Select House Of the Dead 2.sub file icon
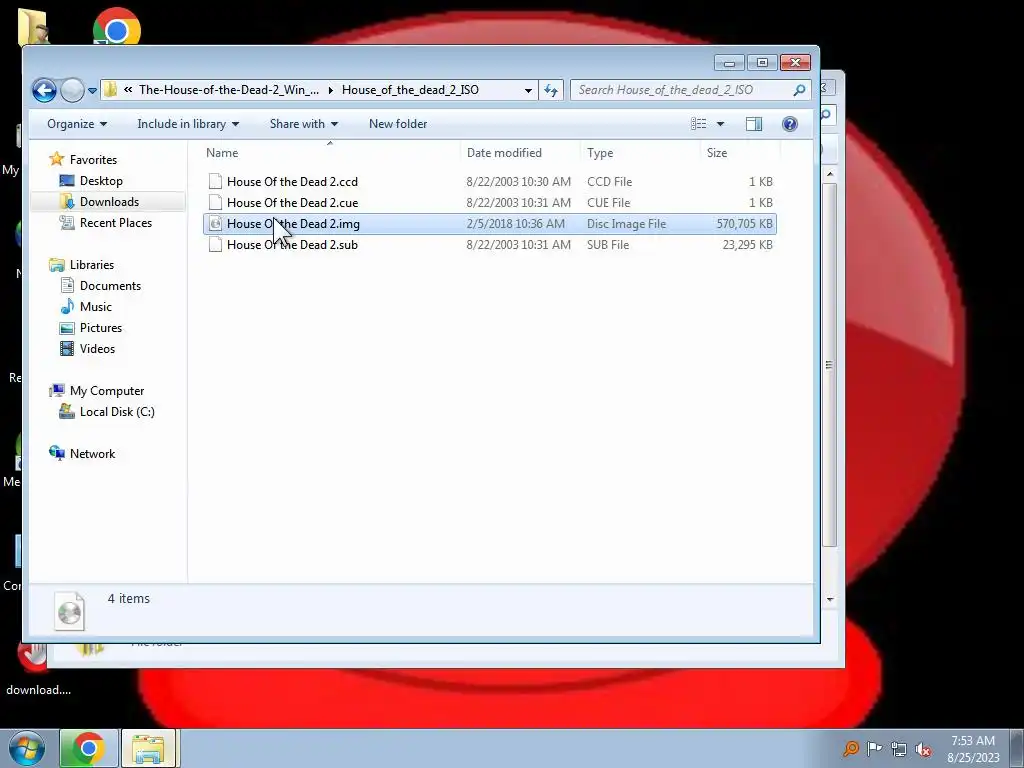The width and height of the screenshot is (1024, 768). click(215, 245)
